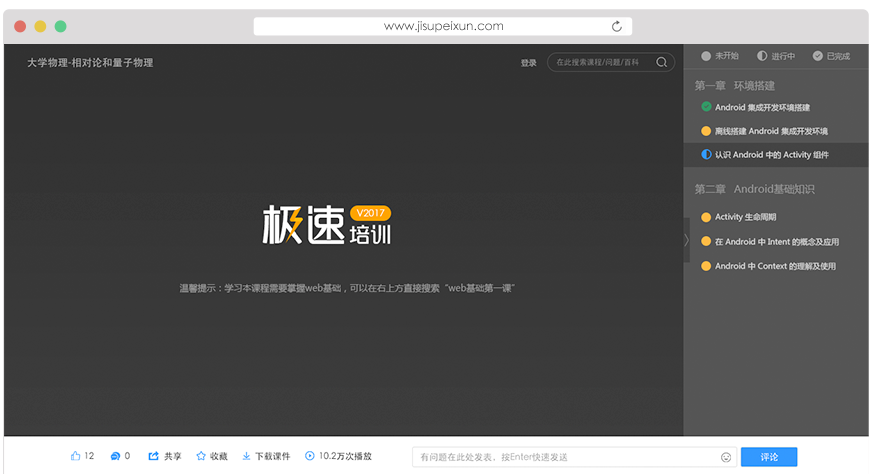Click the green completed status icon
872x474 pixels.
point(706,107)
